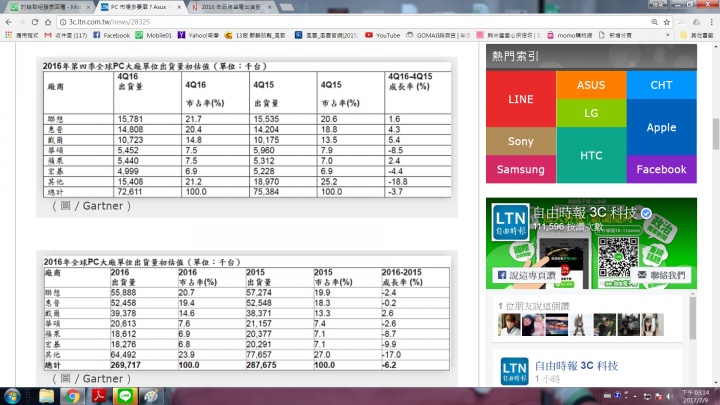Click the address bar URL field

click(x=354, y=22)
